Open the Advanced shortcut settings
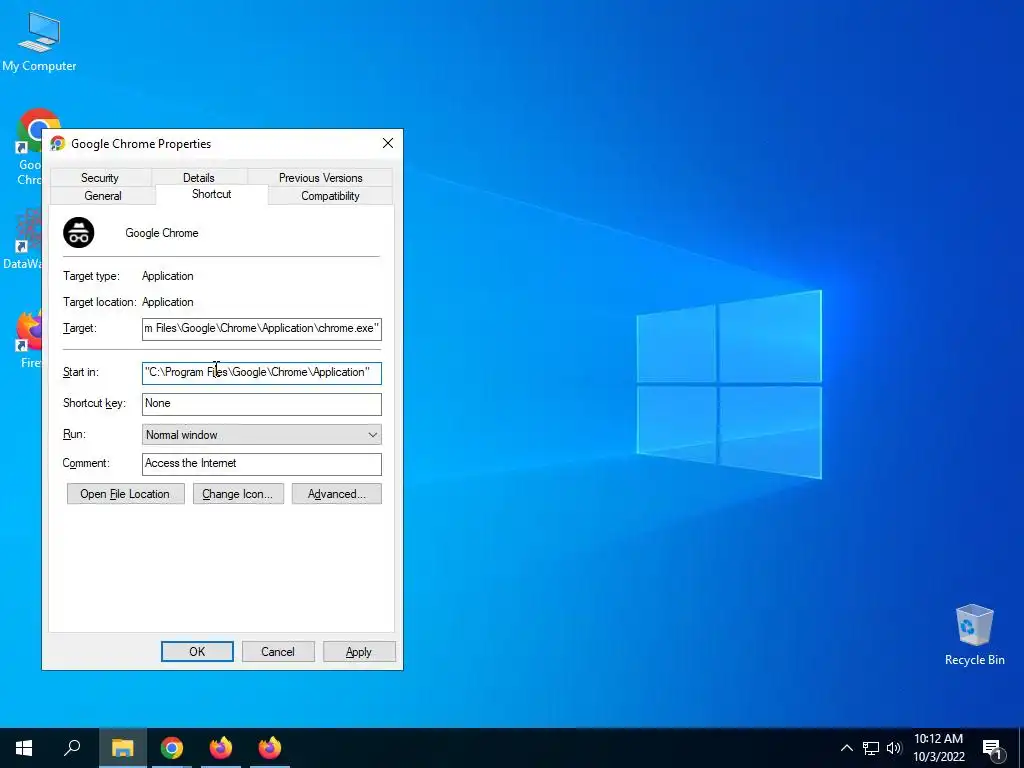The width and height of the screenshot is (1024, 768). click(337, 494)
